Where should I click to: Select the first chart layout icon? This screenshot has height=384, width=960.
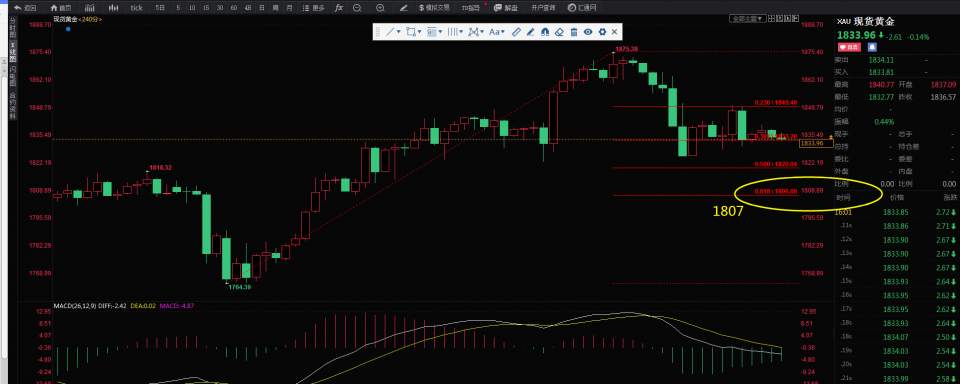click(772, 19)
